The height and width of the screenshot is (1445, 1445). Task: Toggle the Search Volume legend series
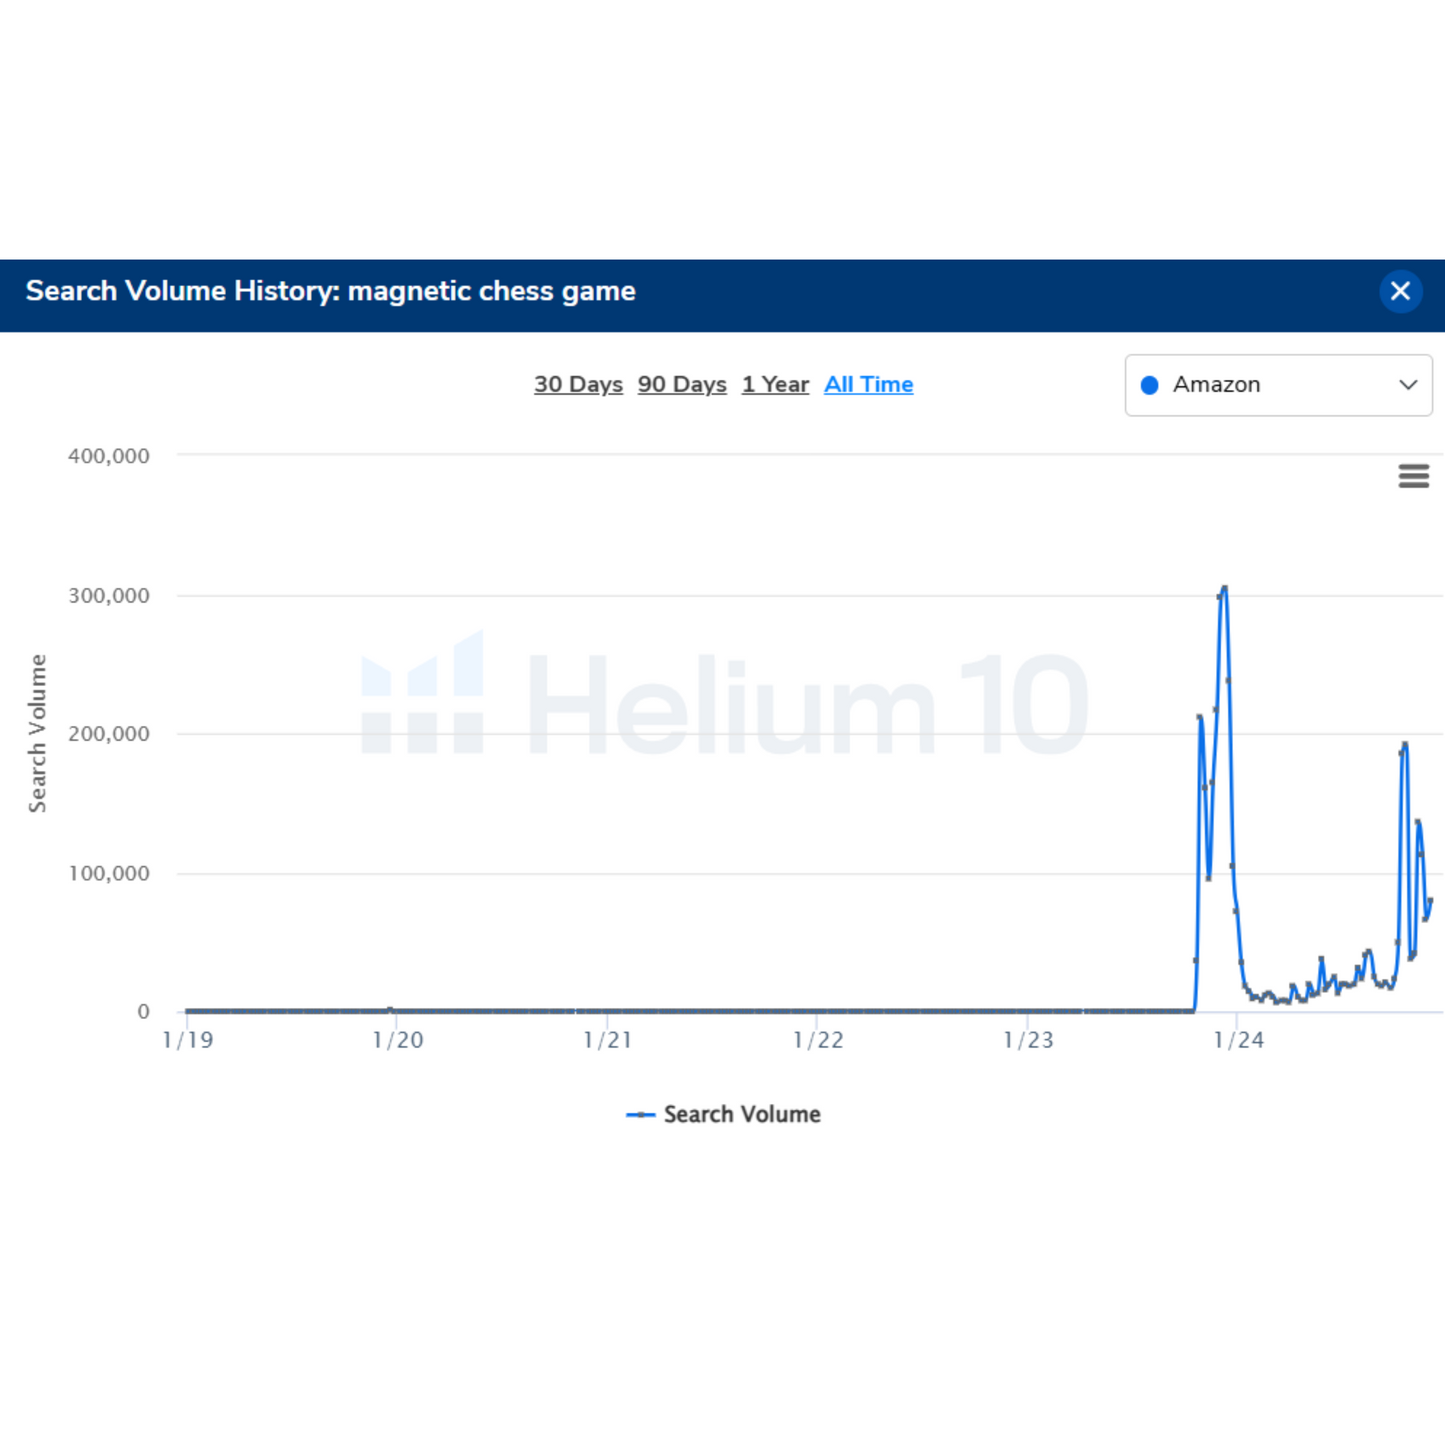click(x=723, y=1114)
